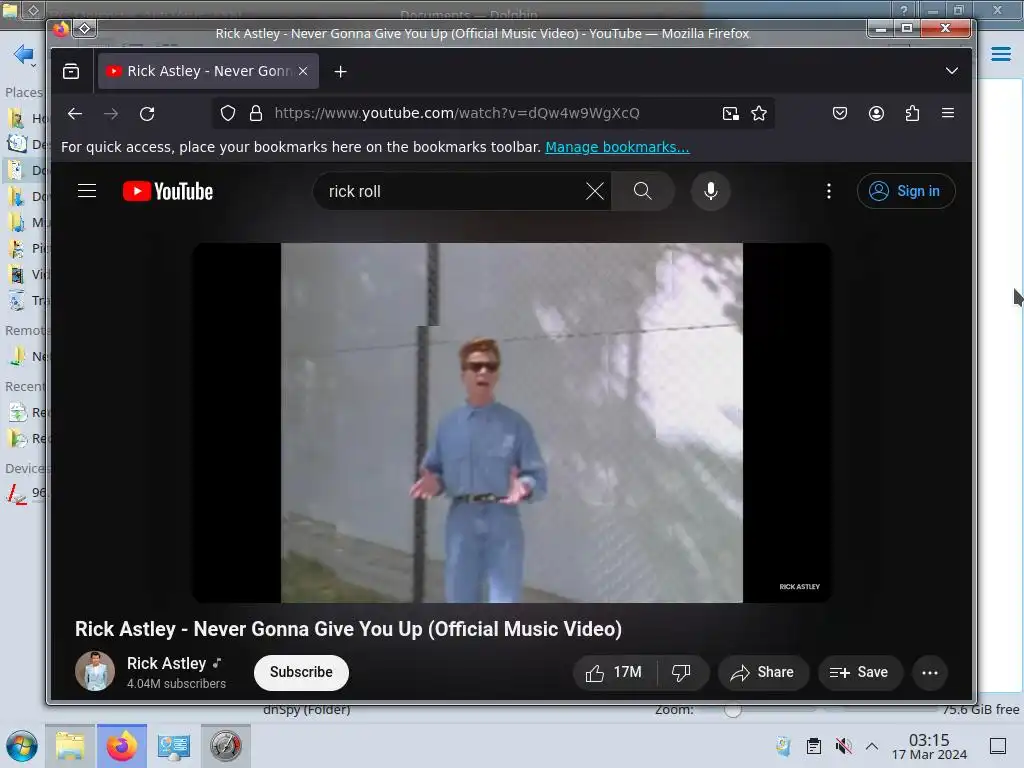Click Dolphin back arrow button
The image size is (1024, 768).
[23, 54]
